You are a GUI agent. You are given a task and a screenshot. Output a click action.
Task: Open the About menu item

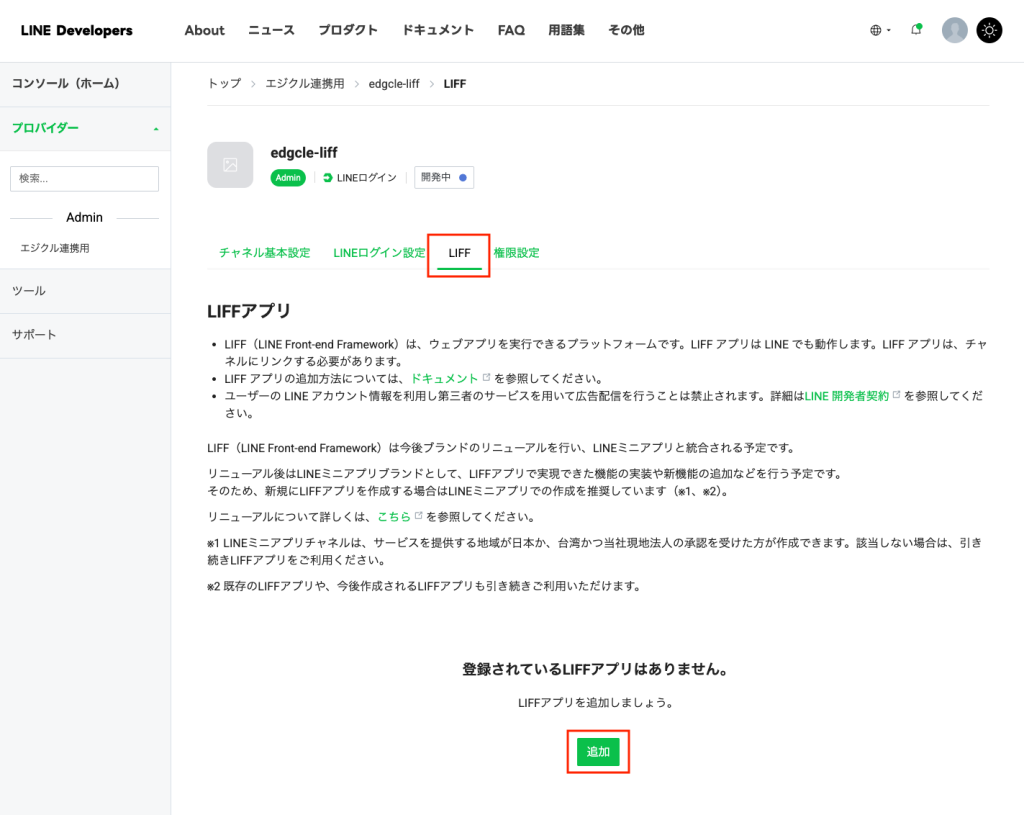pyautogui.click(x=204, y=30)
